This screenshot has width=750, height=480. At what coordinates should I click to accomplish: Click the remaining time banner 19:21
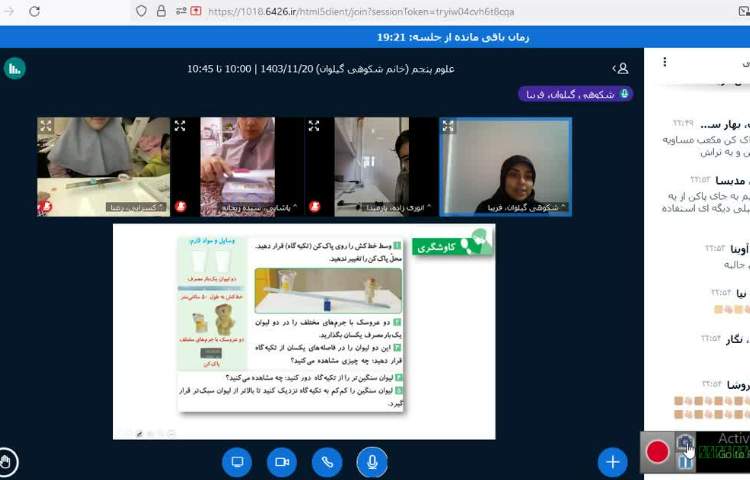click(453, 37)
